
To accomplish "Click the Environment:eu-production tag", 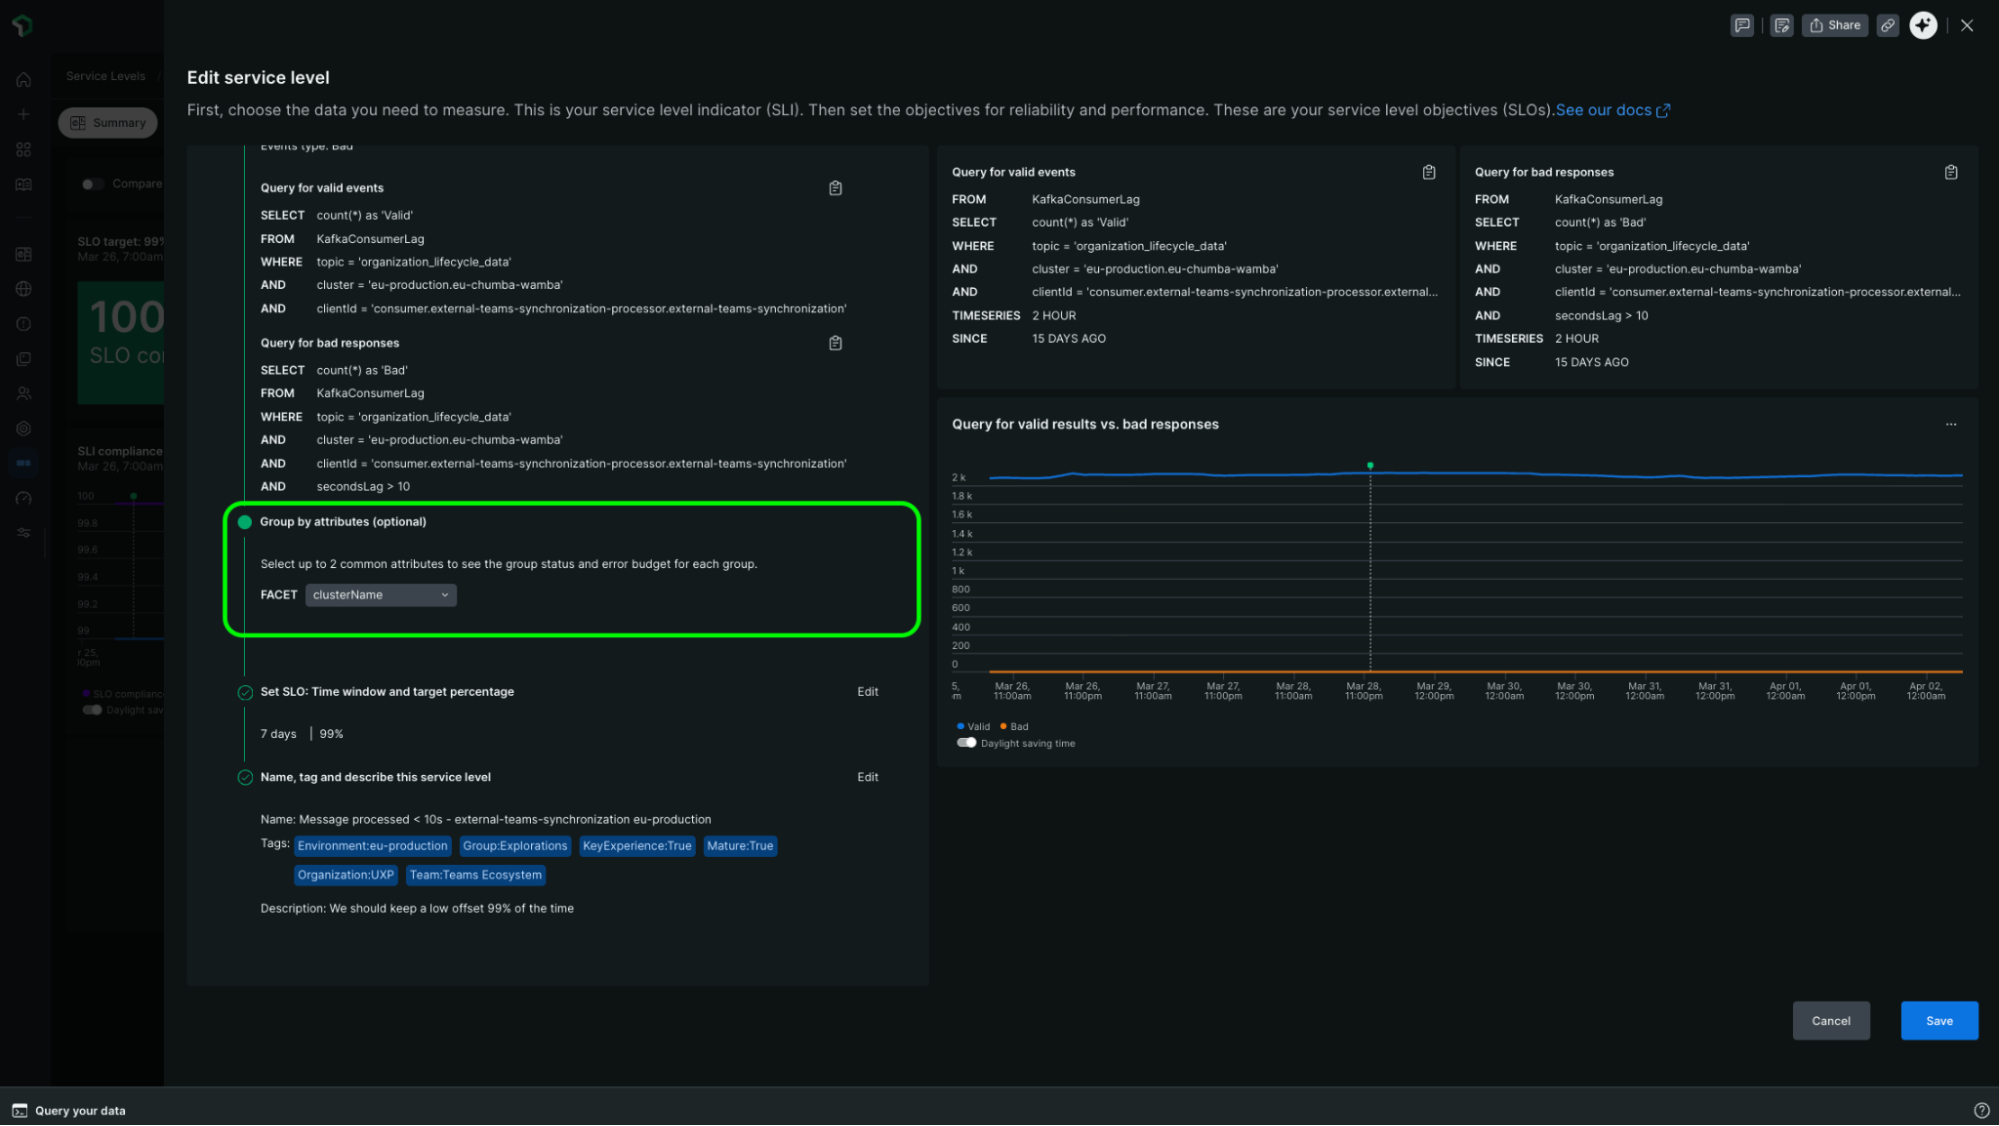I will click(373, 846).
